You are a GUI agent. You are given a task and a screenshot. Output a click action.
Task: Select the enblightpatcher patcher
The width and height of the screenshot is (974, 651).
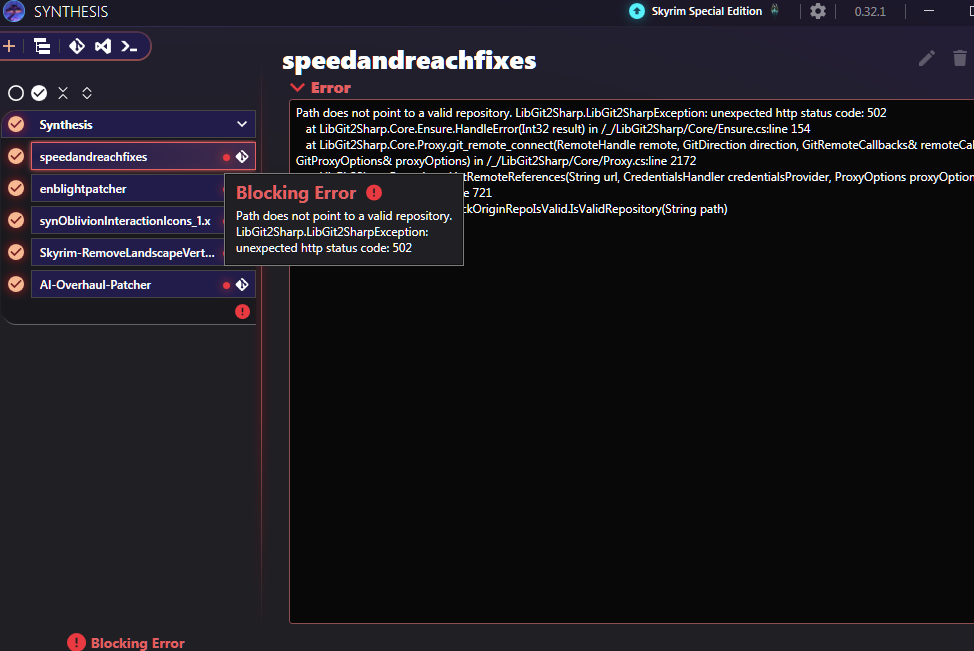click(127, 188)
